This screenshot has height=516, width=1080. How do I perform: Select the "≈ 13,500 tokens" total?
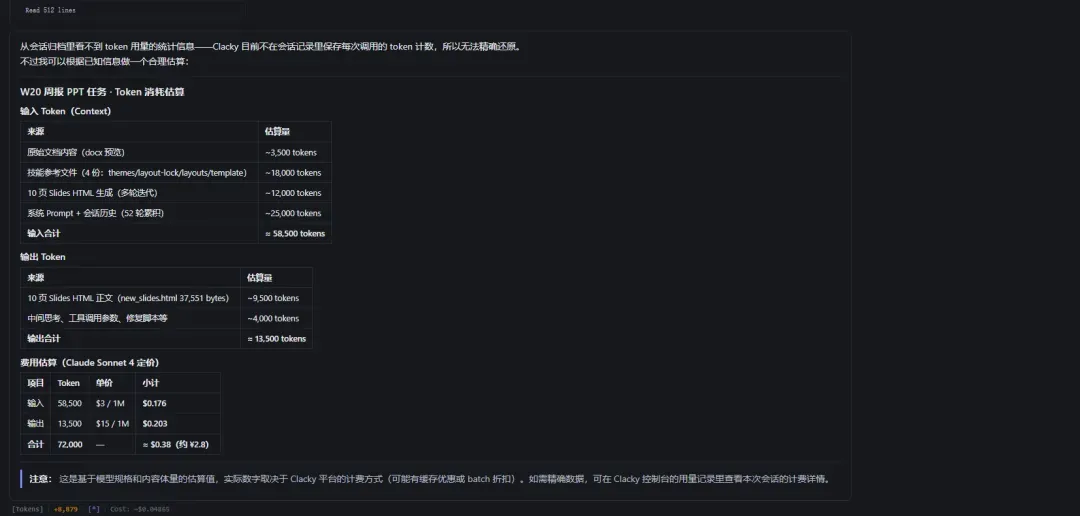(x=276, y=338)
